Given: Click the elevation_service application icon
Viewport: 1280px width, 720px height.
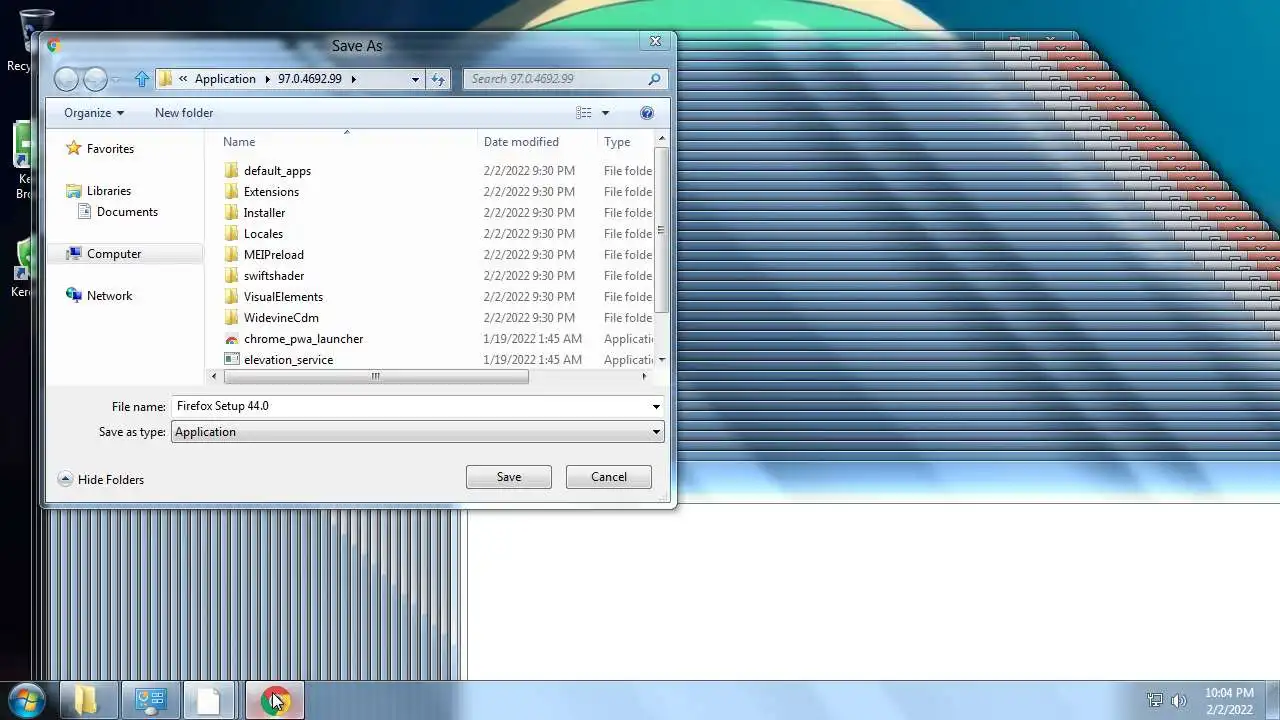Looking at the screenshot, I should 232,360.
